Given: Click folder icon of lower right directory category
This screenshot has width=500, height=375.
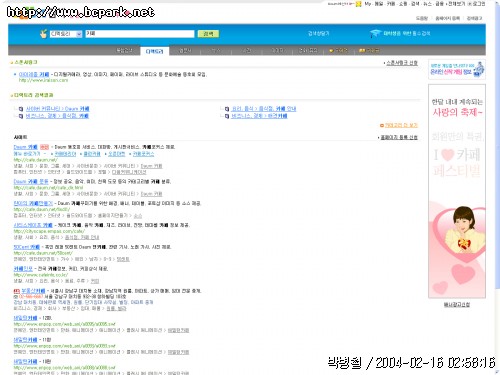Looking at the screenshot, I should tap(227, 116).
